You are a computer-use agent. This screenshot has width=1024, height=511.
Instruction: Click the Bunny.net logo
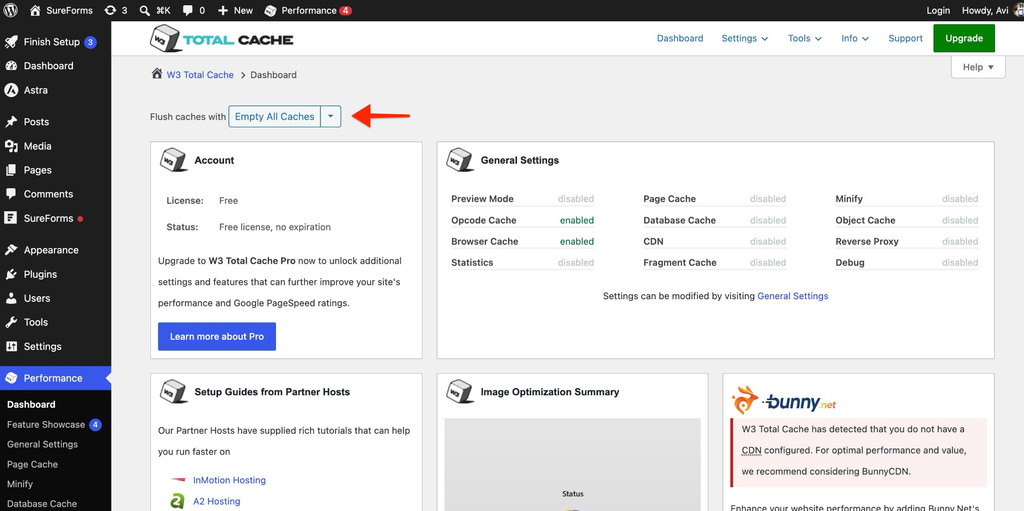pyautogui.click(x=784, y=401)
